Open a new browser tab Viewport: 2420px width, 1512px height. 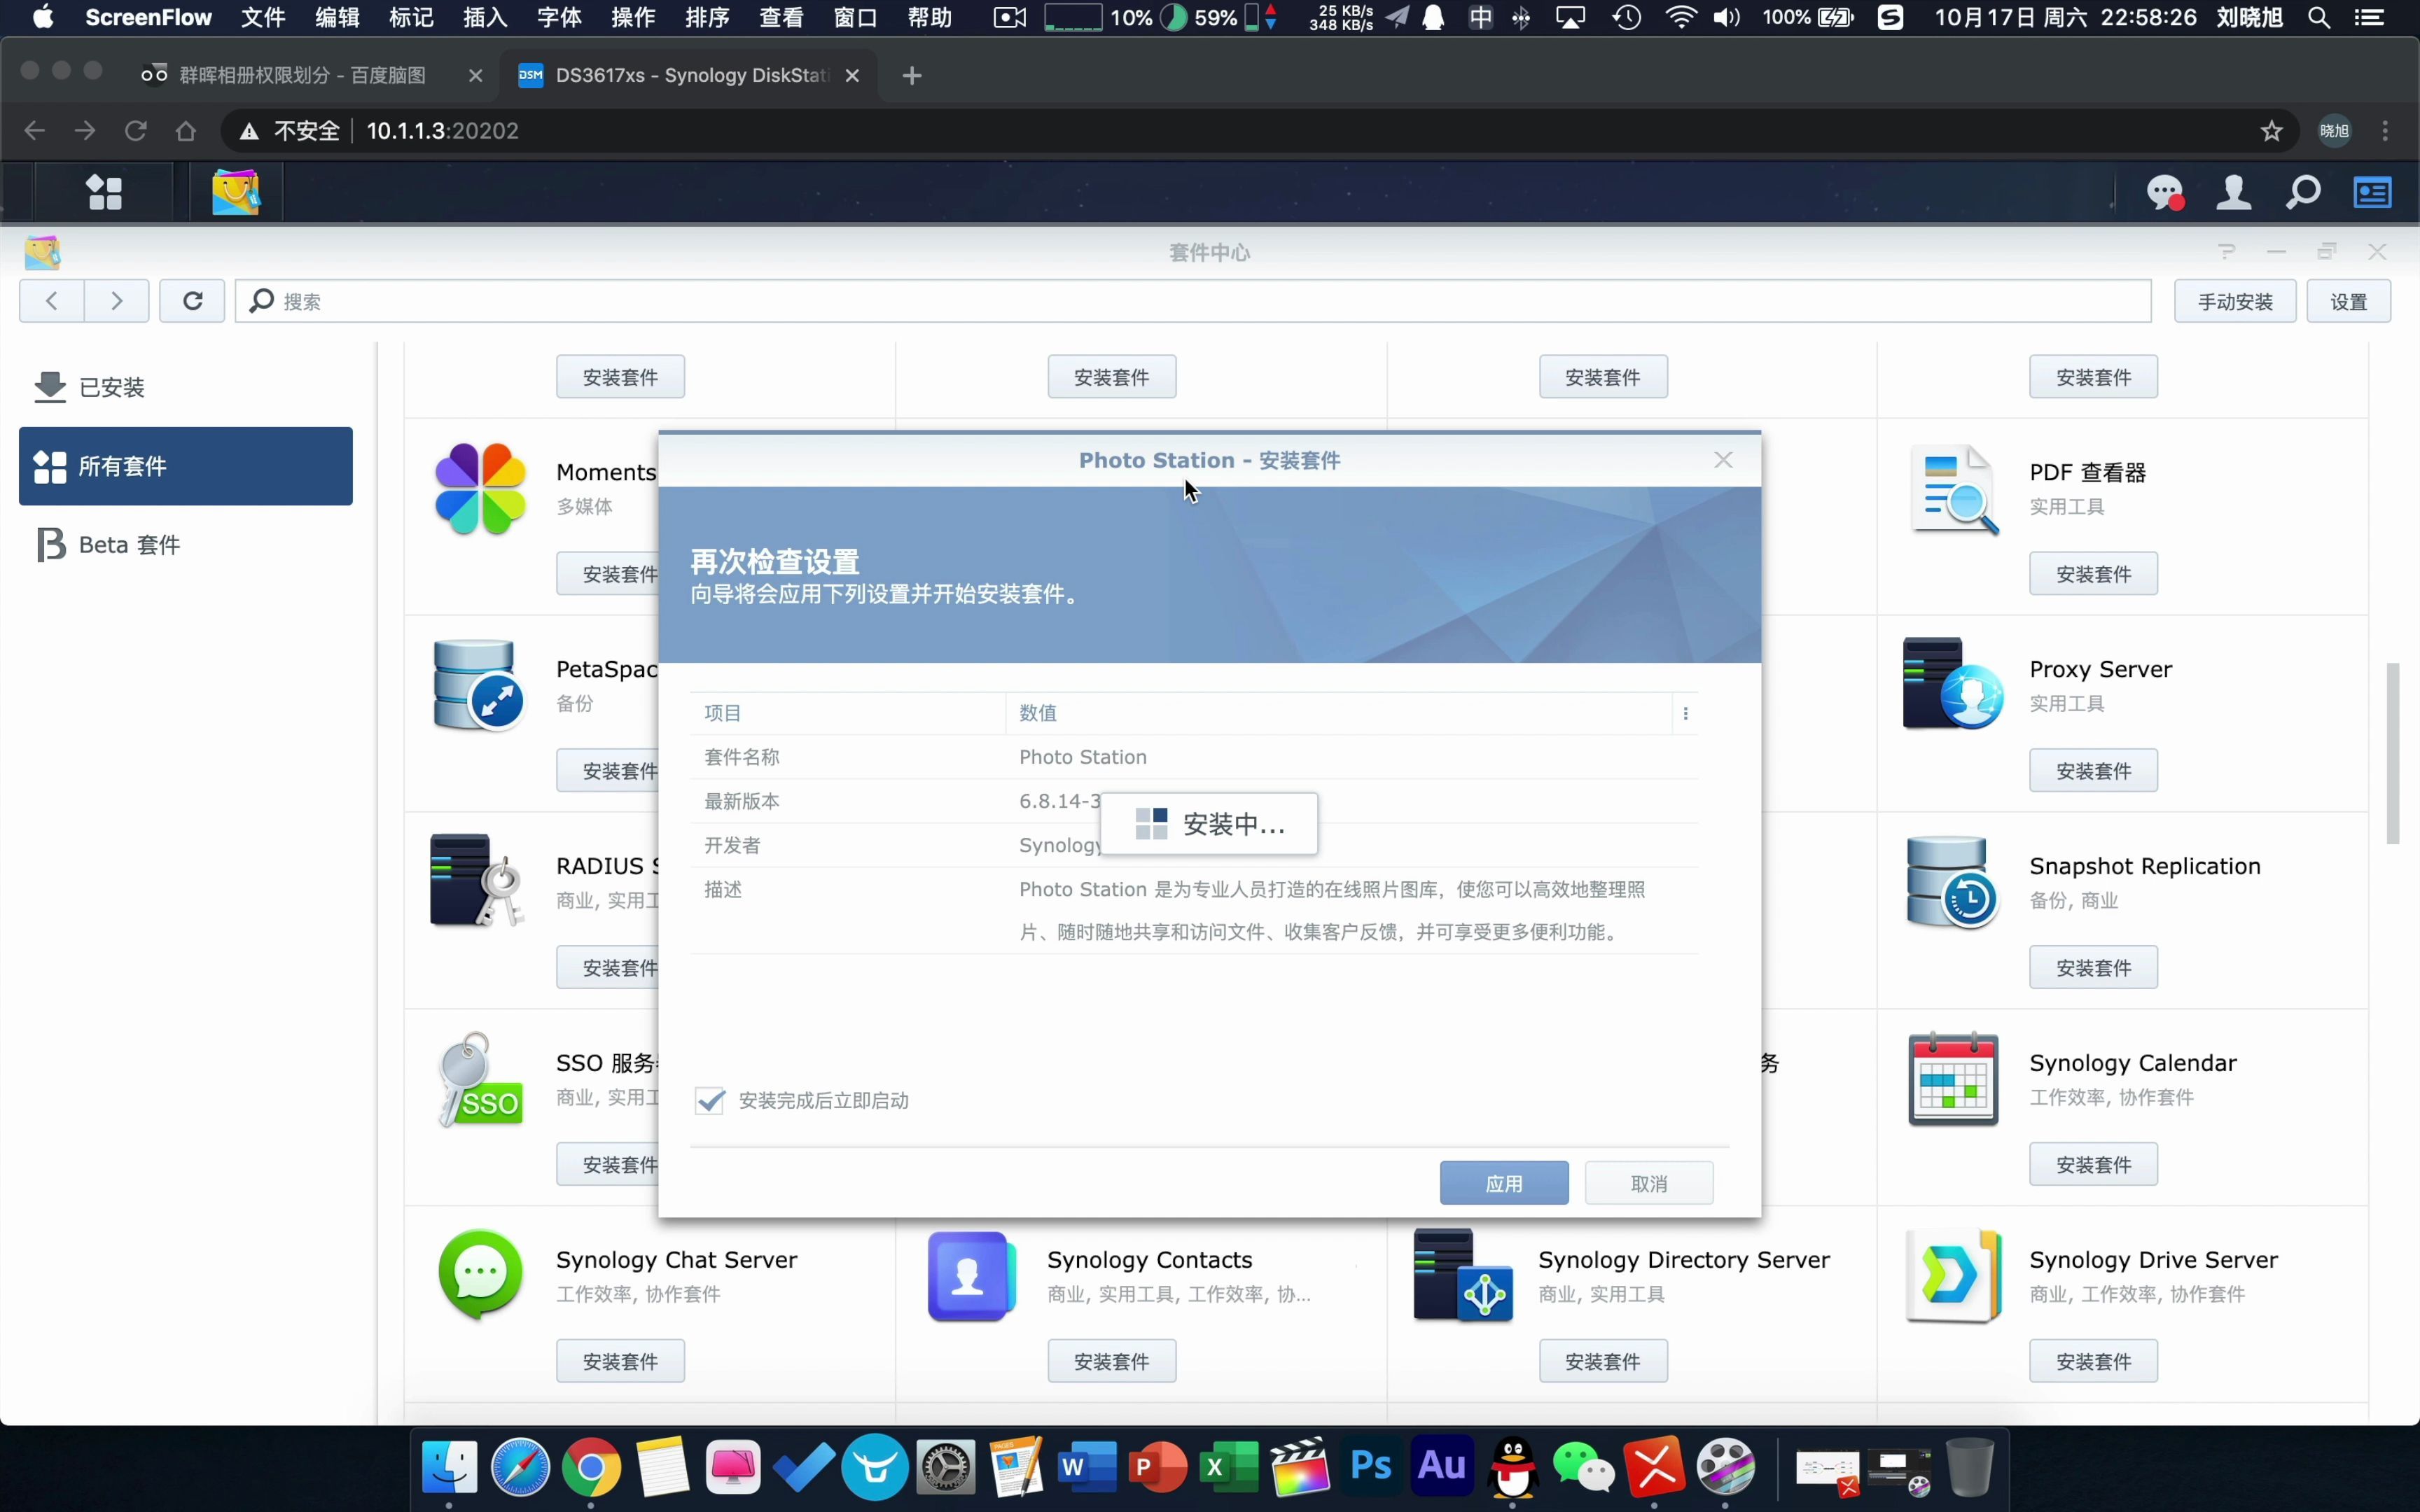(x=912, y=75)
